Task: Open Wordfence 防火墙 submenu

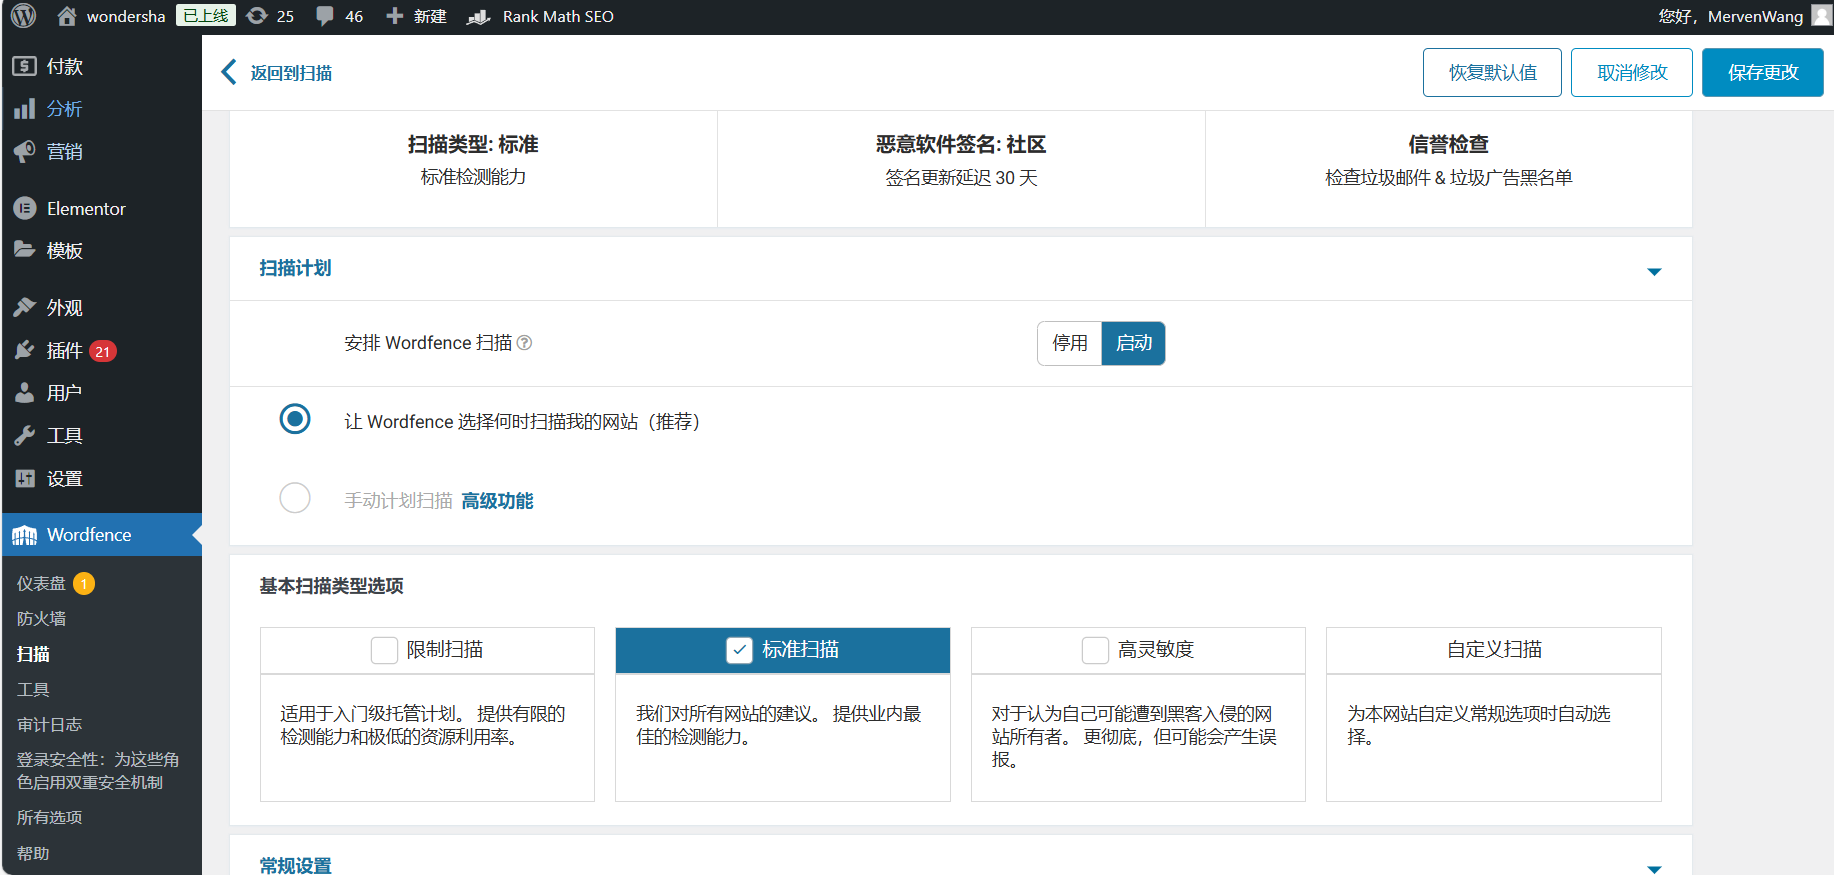Action: pos(42,619)
